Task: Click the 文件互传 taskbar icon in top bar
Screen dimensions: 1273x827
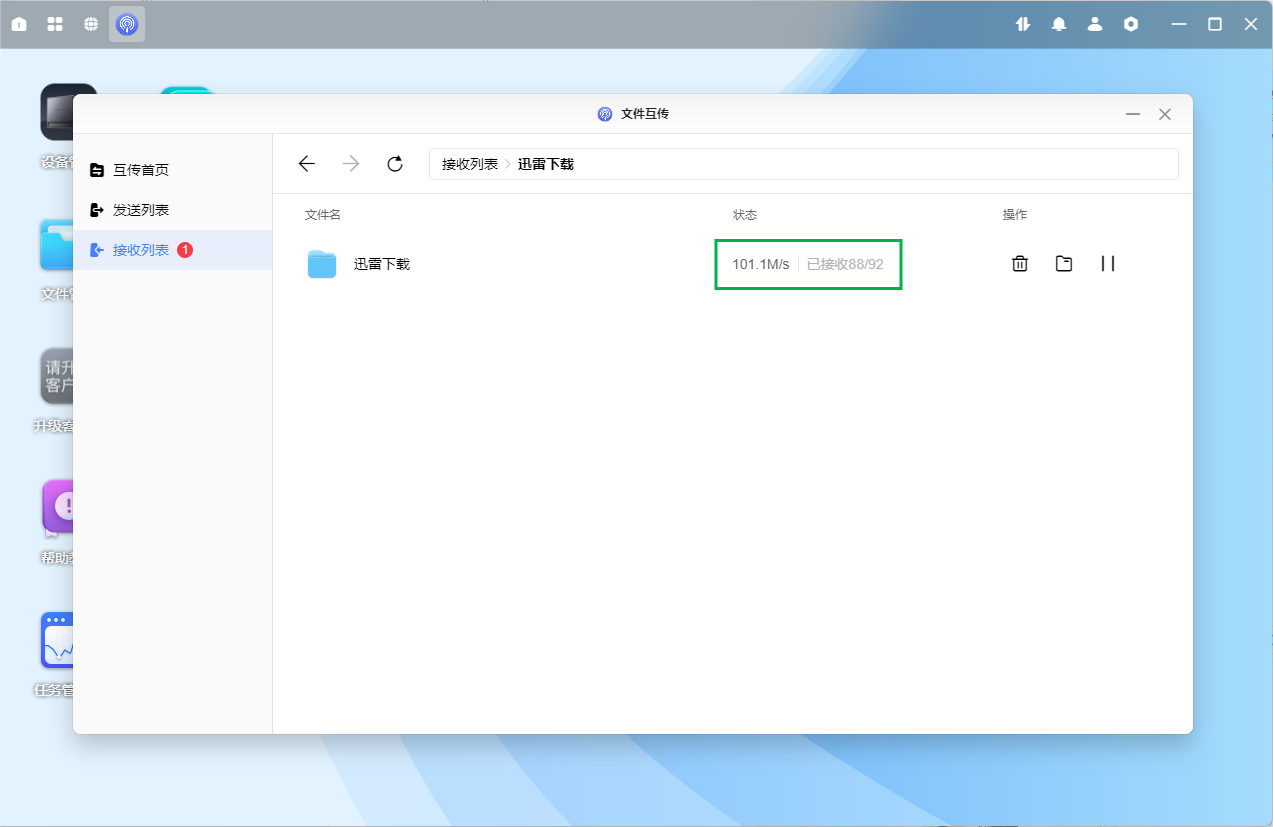Action: [127, 24]
